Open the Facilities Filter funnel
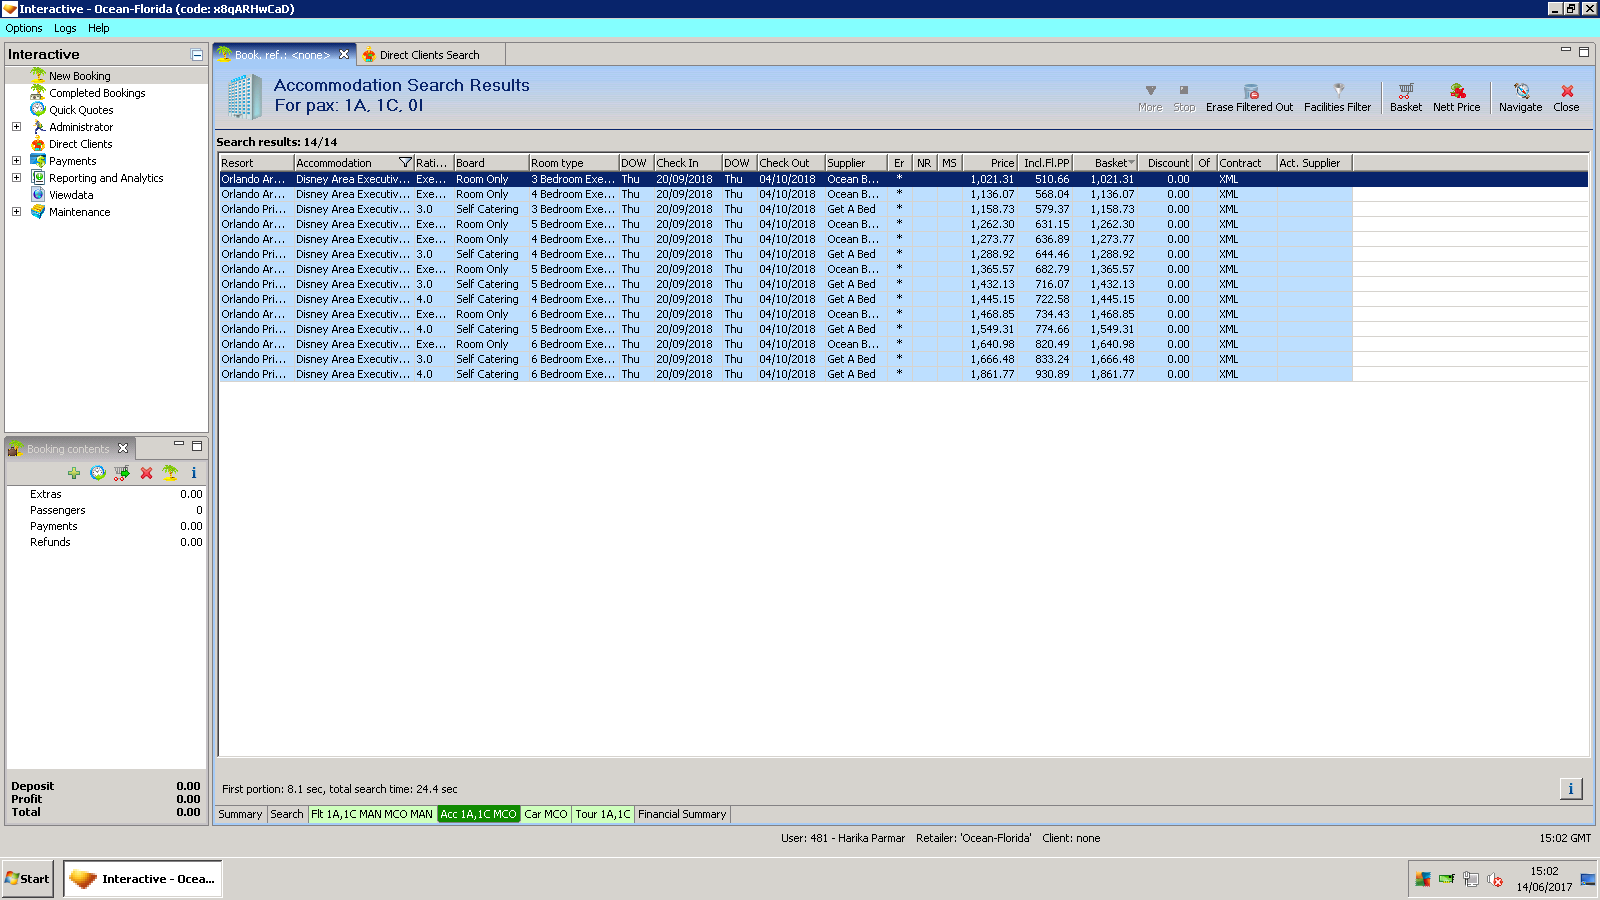The height and width of the screenshot is (900, 1600). 1338,92
